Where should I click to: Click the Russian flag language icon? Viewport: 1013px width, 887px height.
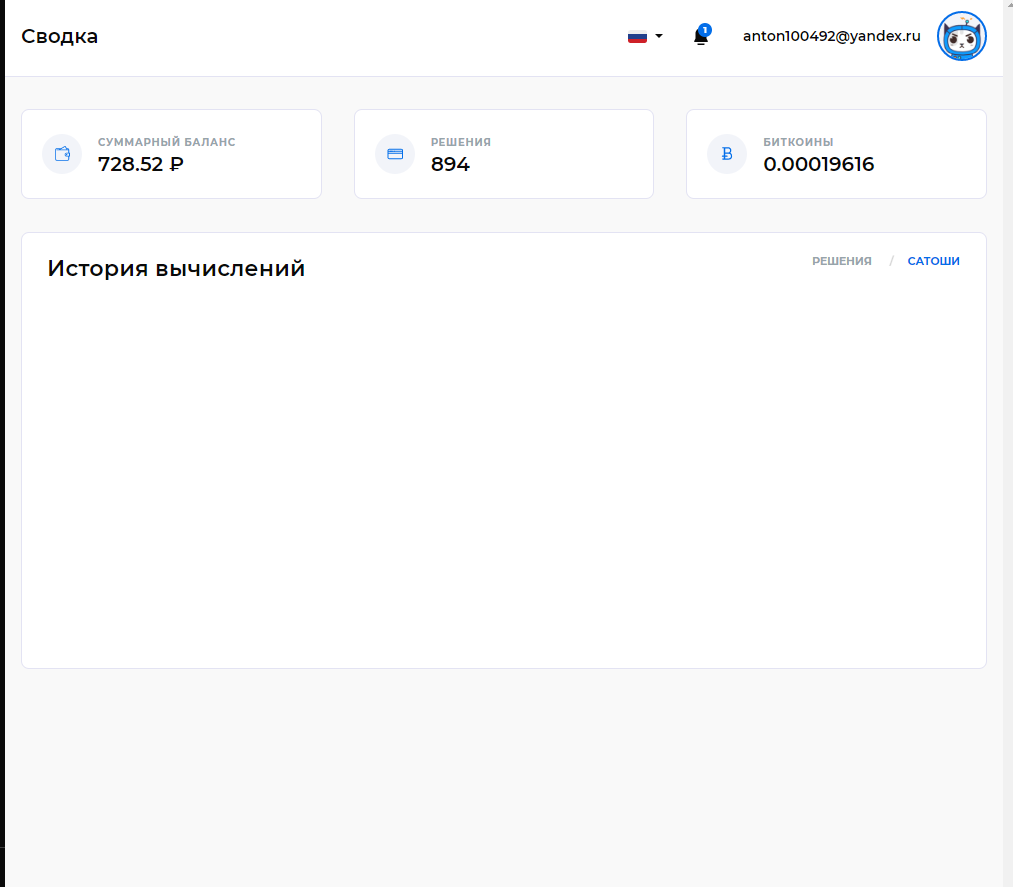pyautogui.click(x=637, y=37)
